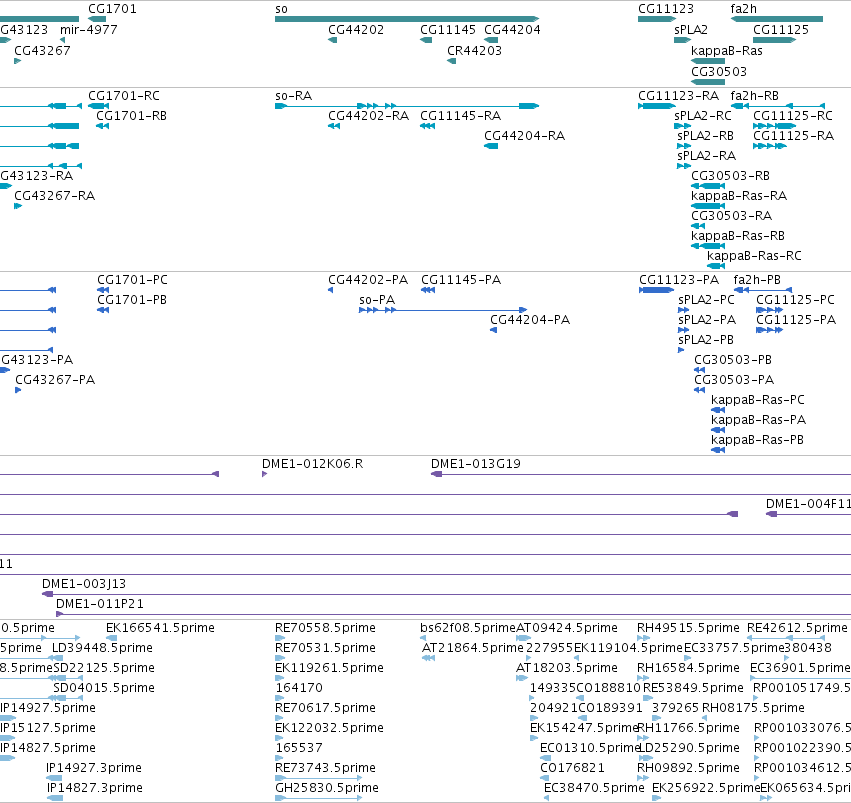Select protein CG1701-PB

[x=132, y=301]
